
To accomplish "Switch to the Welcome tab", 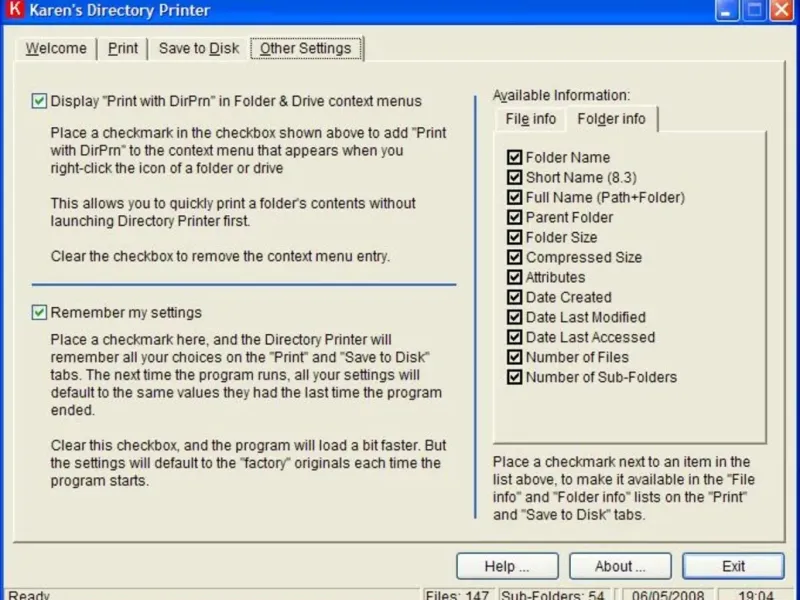I will tap(56, 48).
